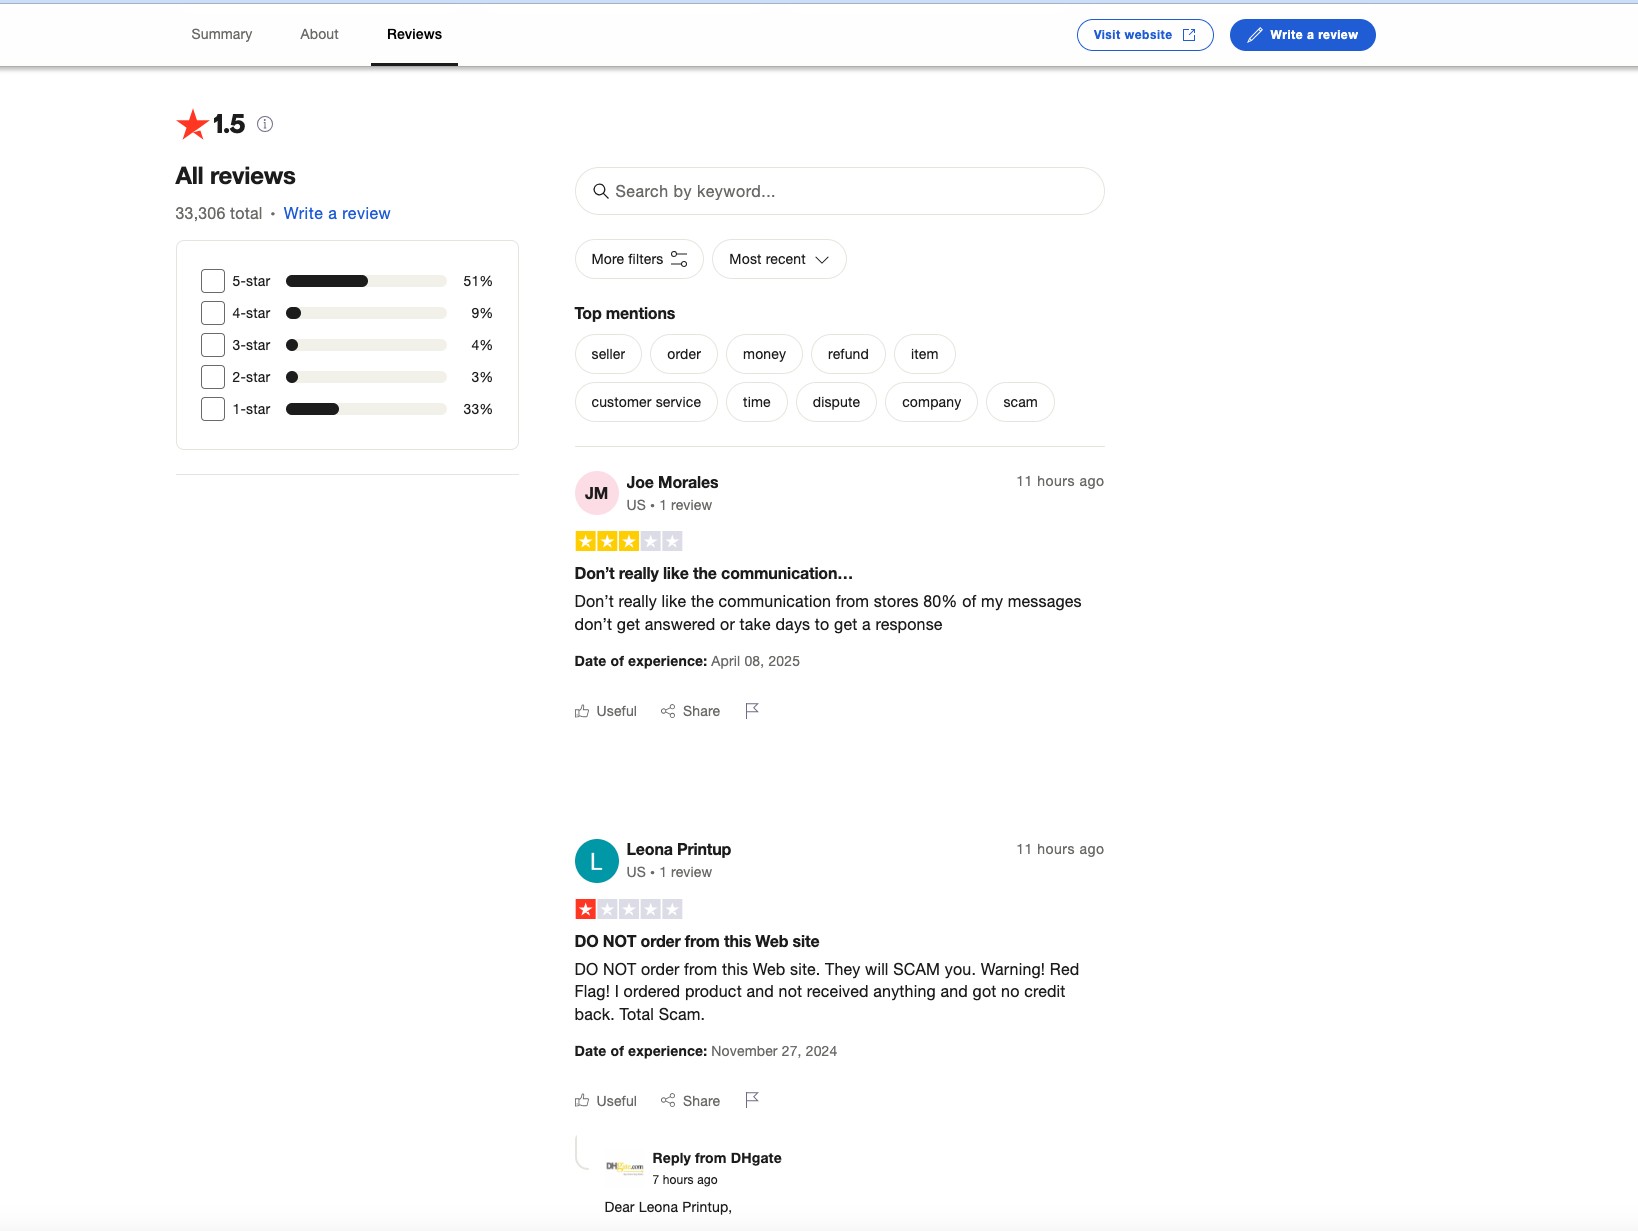This screenshot has height=1231, width=1638.
Task: Click the 51% value for 5-star
Action: pos(478,281)
